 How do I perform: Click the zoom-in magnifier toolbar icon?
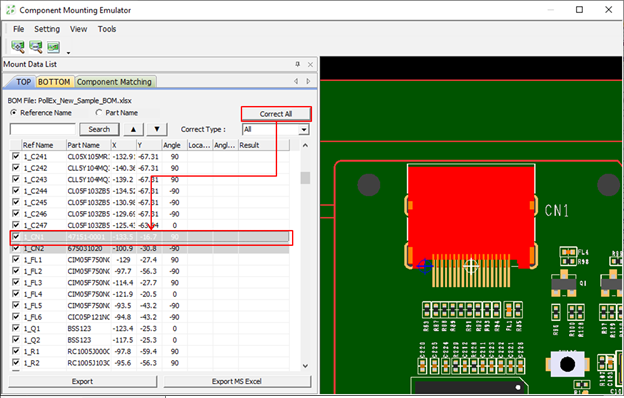[18, 47]
